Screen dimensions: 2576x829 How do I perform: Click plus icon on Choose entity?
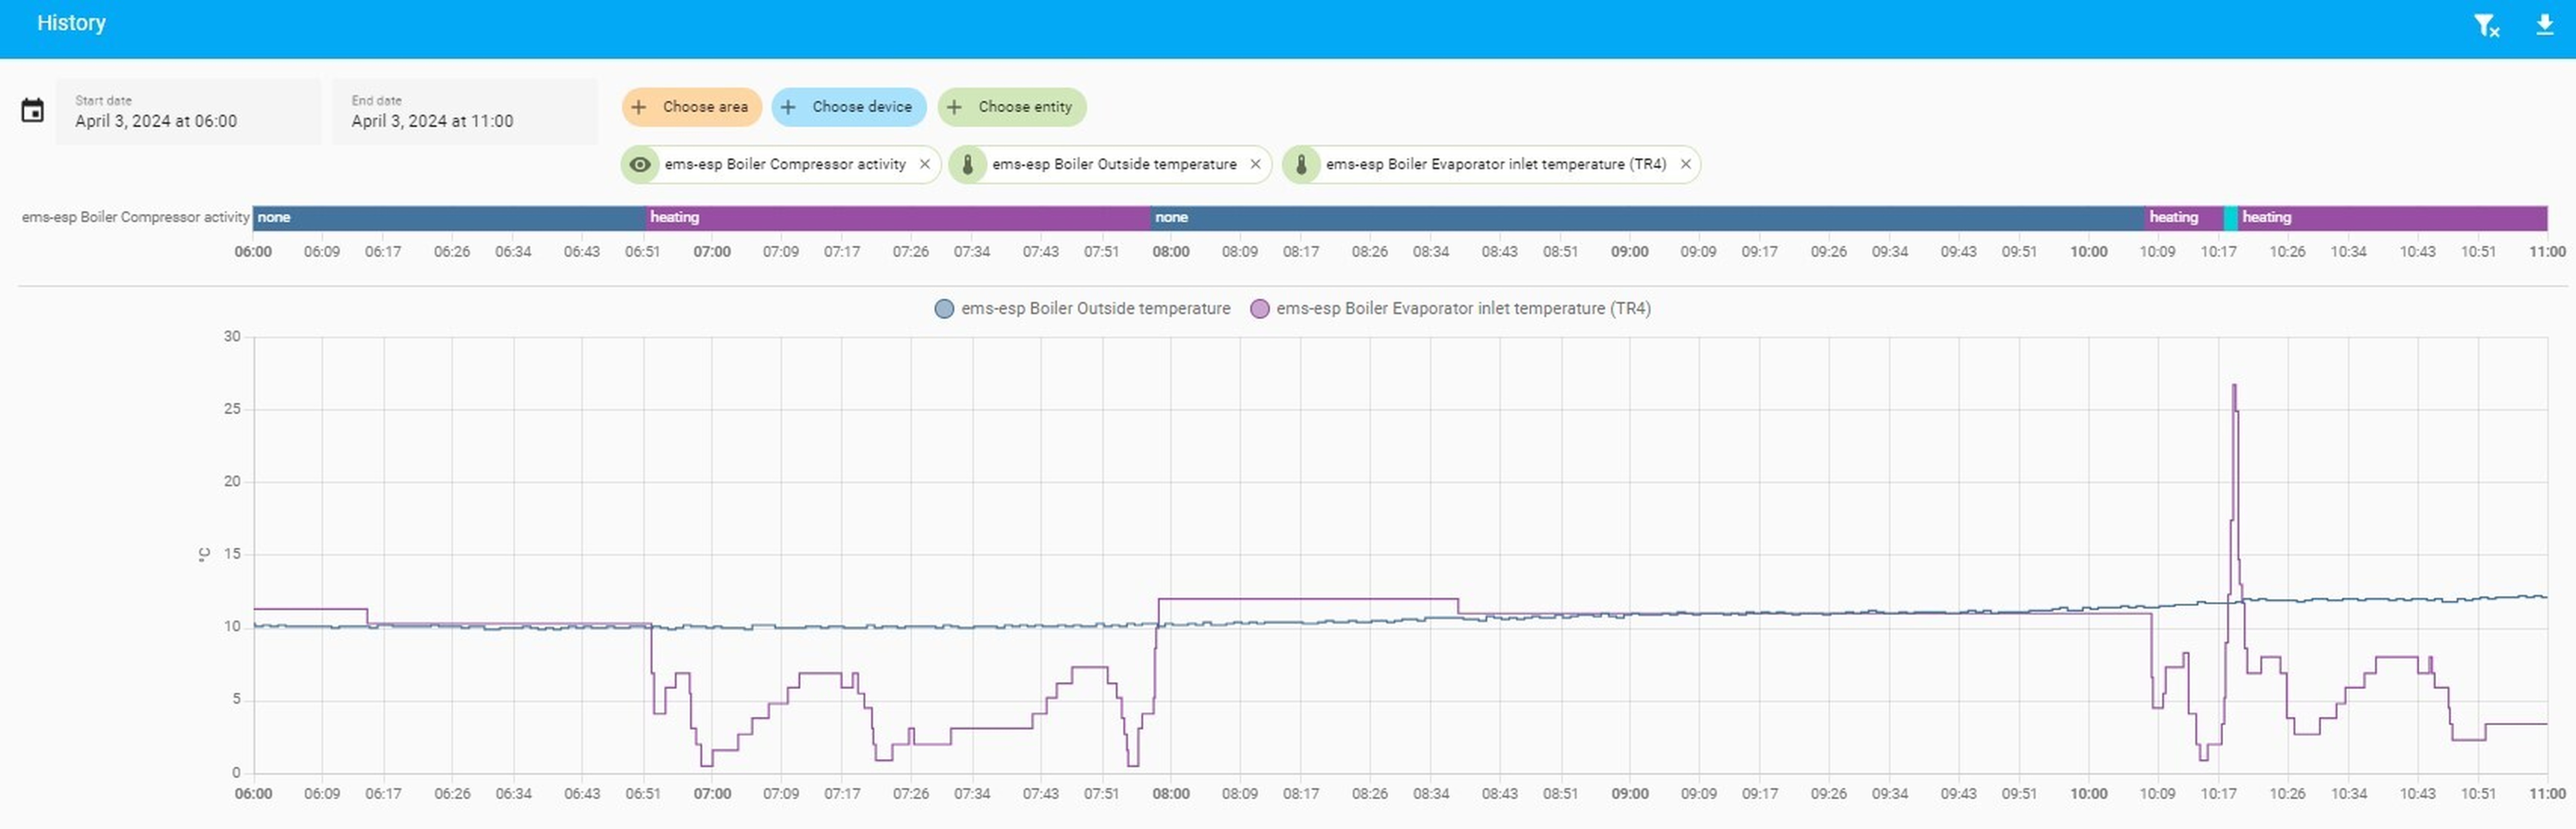pos(954,107)
